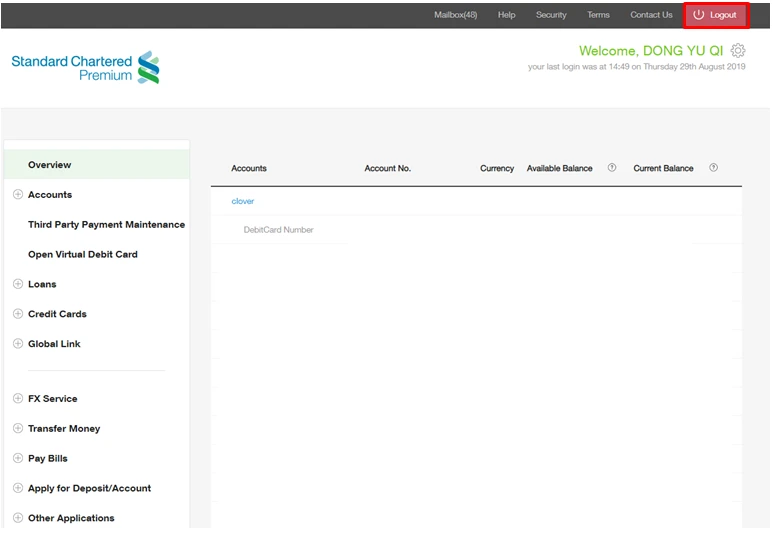Log out using the Logout button
The image size is (772, 540).
(716, 15)
